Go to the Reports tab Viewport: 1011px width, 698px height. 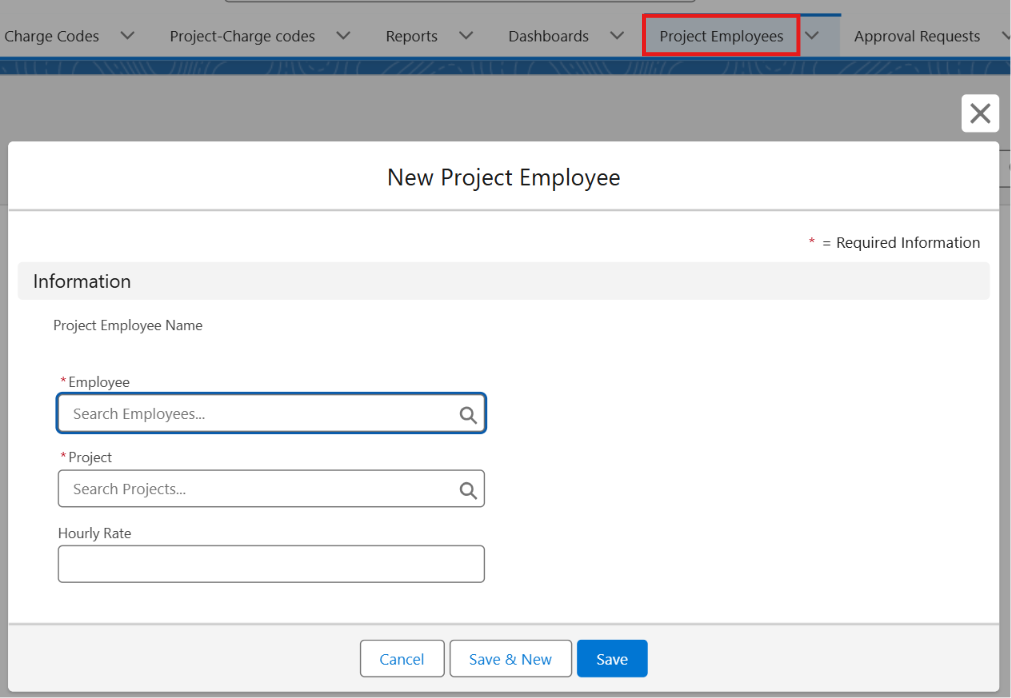coord(411,36)
